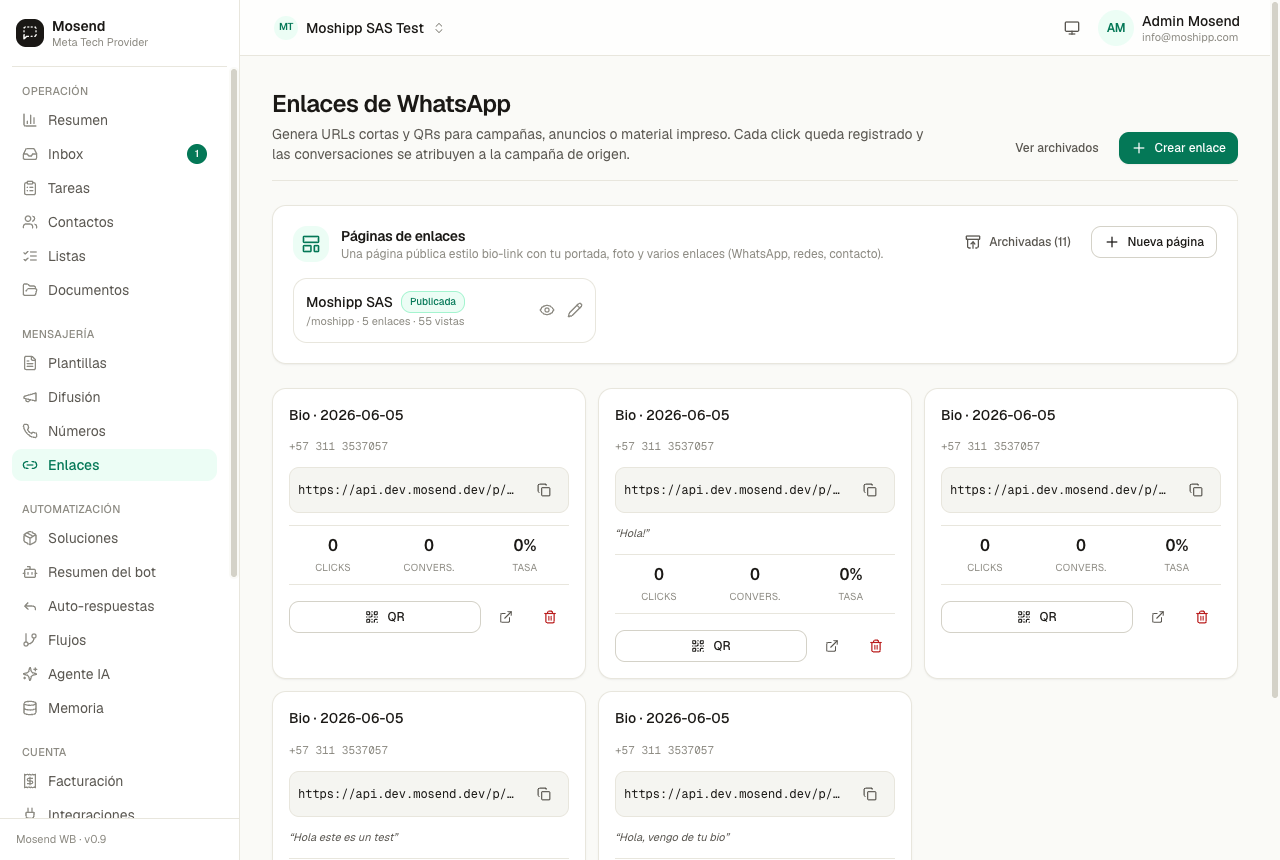Open Archivadas (11) pages
This screenshot has width=1280, height=860.
tap(1018, 242)
